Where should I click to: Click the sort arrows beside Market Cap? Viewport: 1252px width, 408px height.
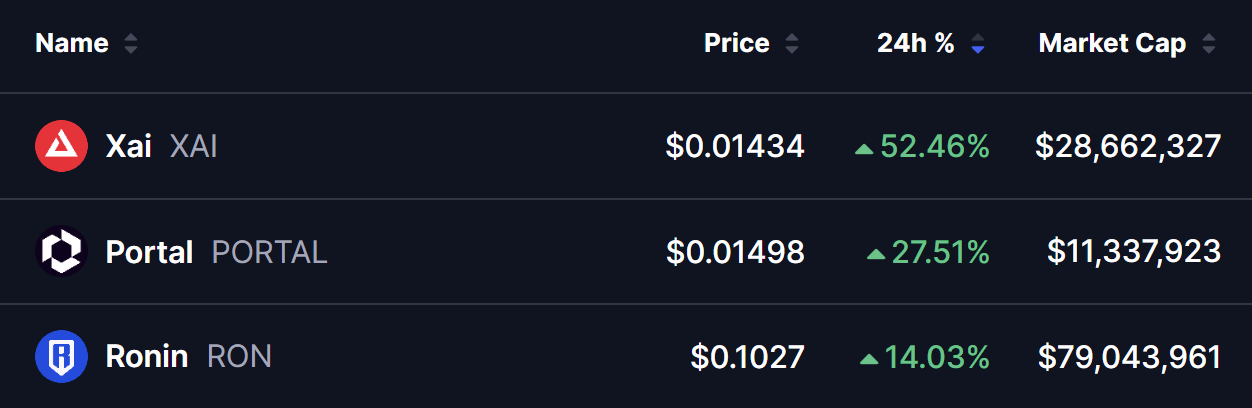[x=1208, y=44]
